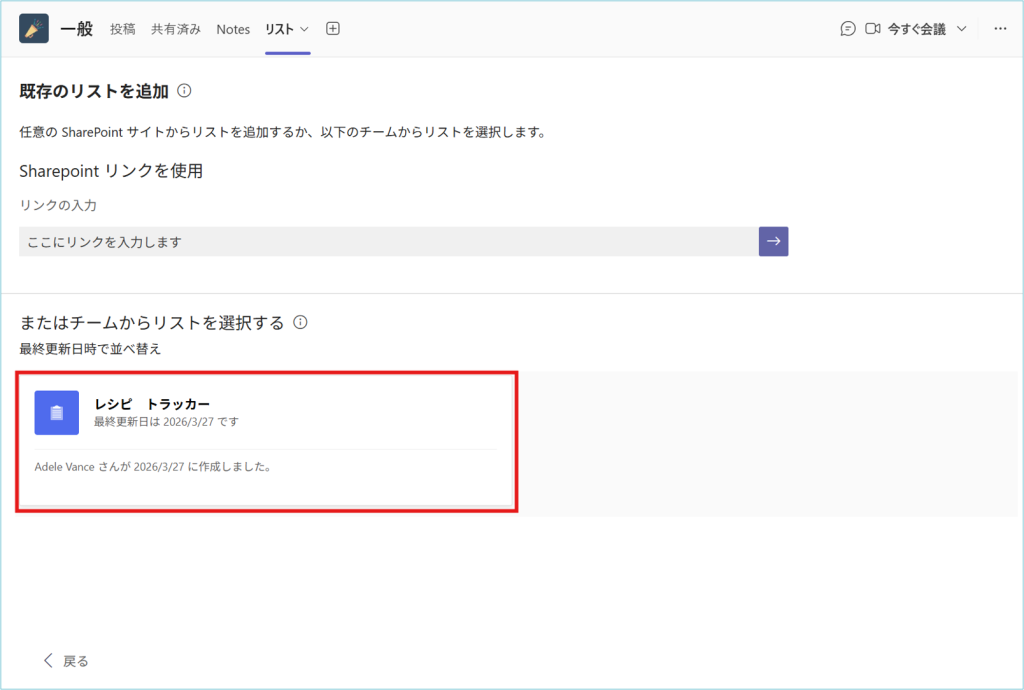This screenshot has width=1024, height=690.
Task: Click the video camera icon
Action: 873,29
